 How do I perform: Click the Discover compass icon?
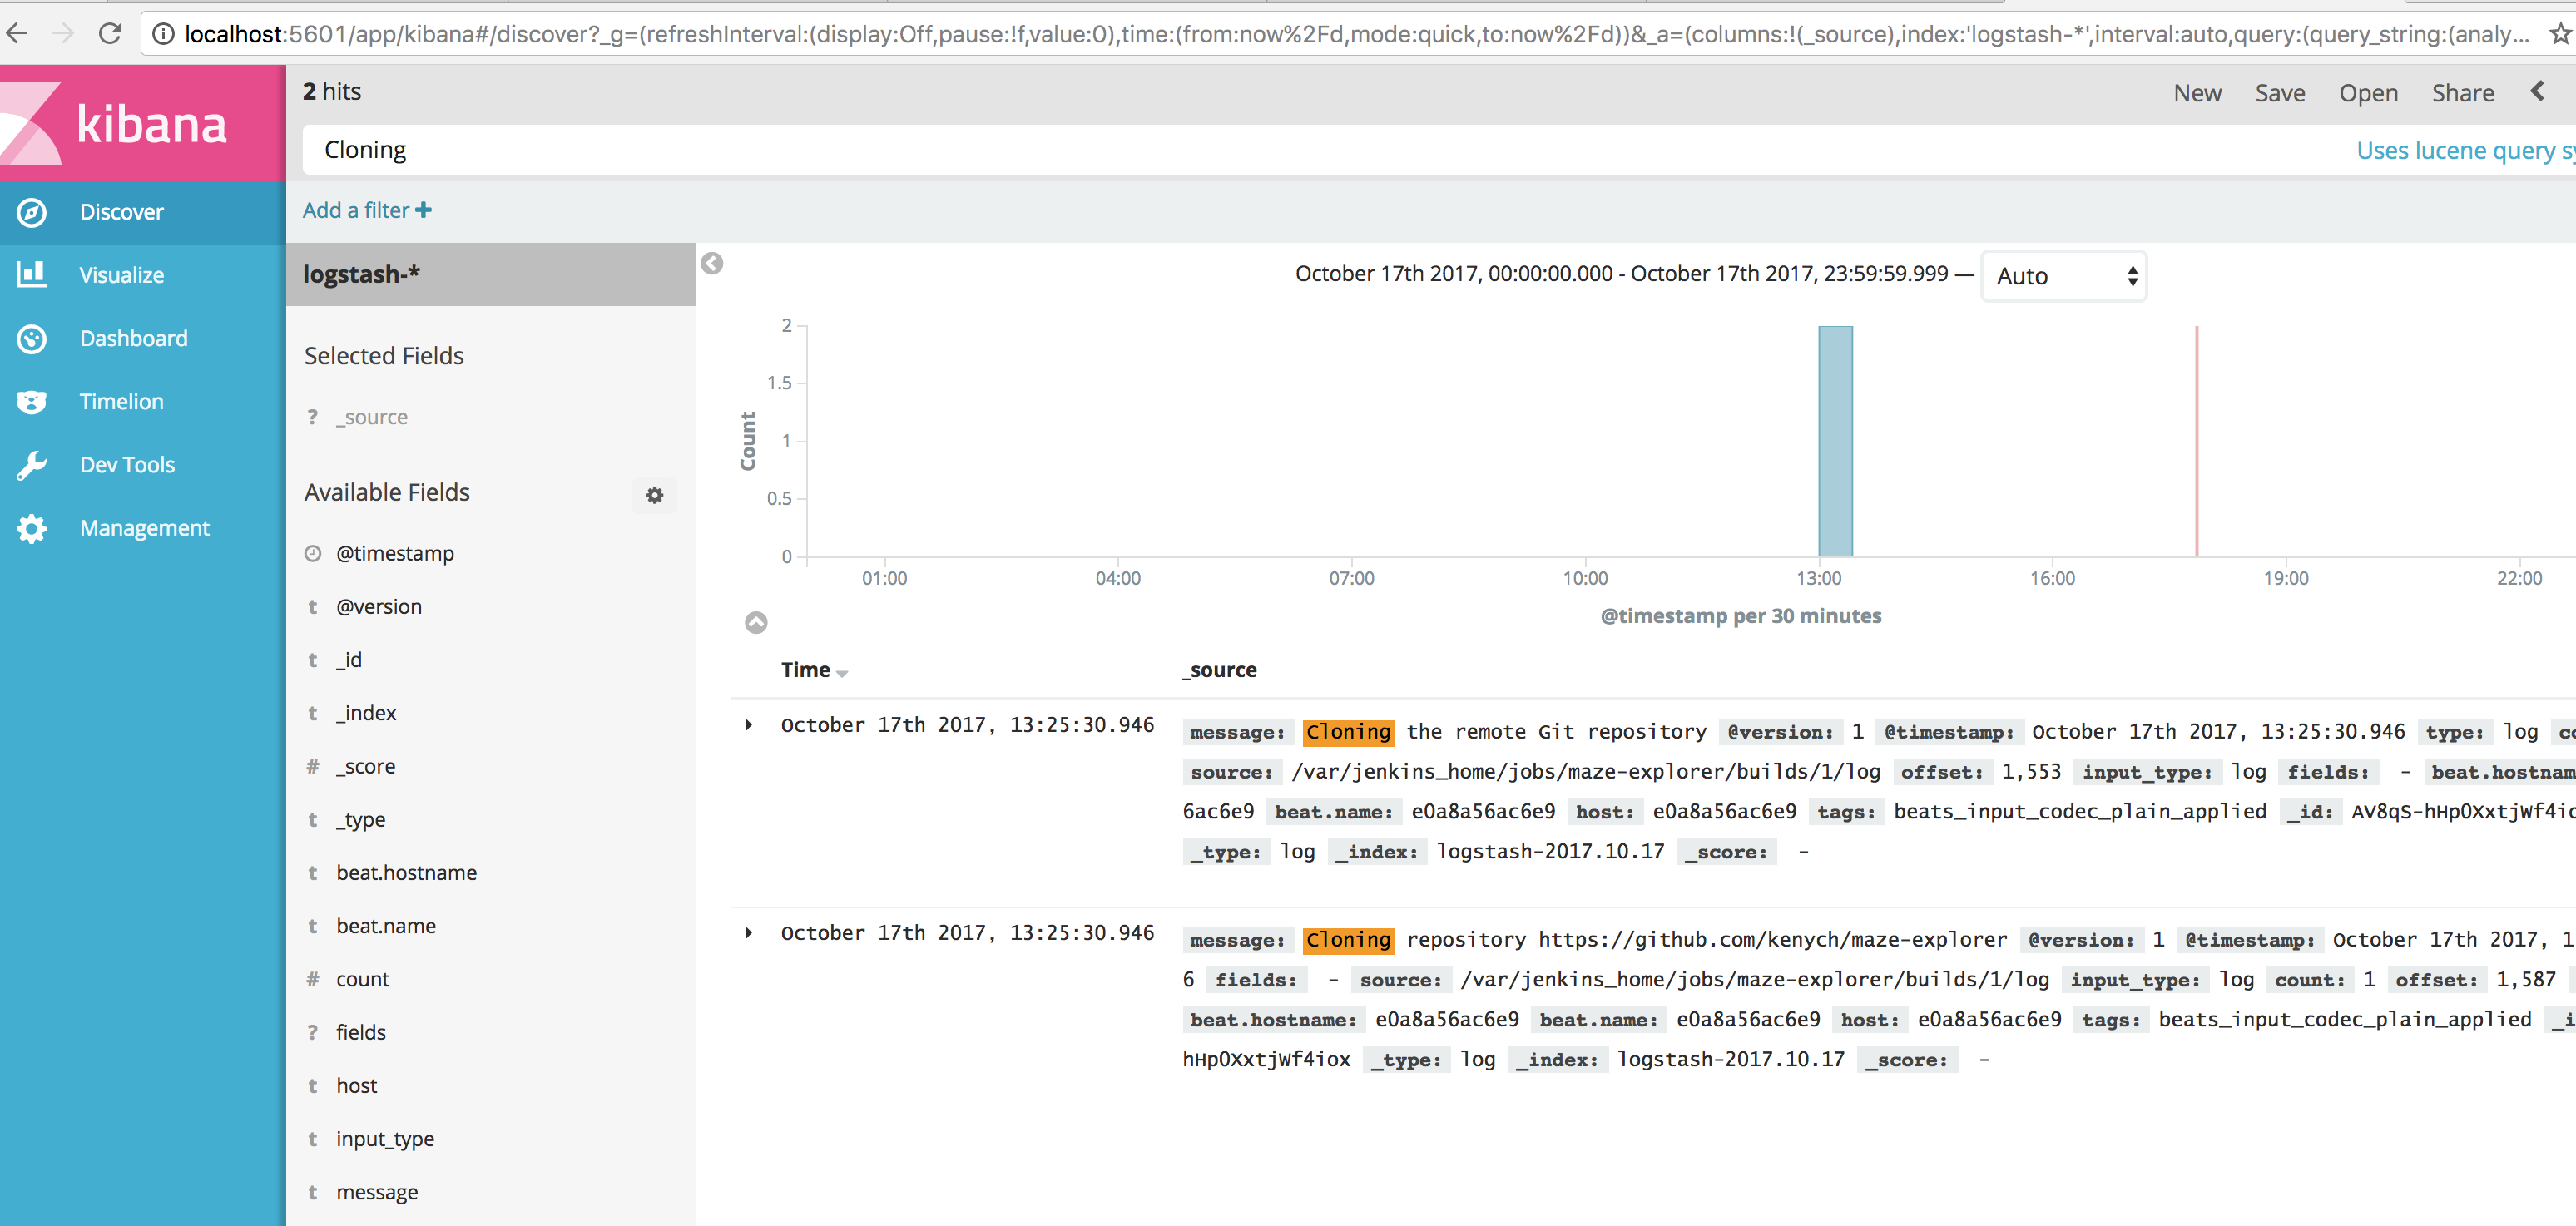click(x=32, y=212)
